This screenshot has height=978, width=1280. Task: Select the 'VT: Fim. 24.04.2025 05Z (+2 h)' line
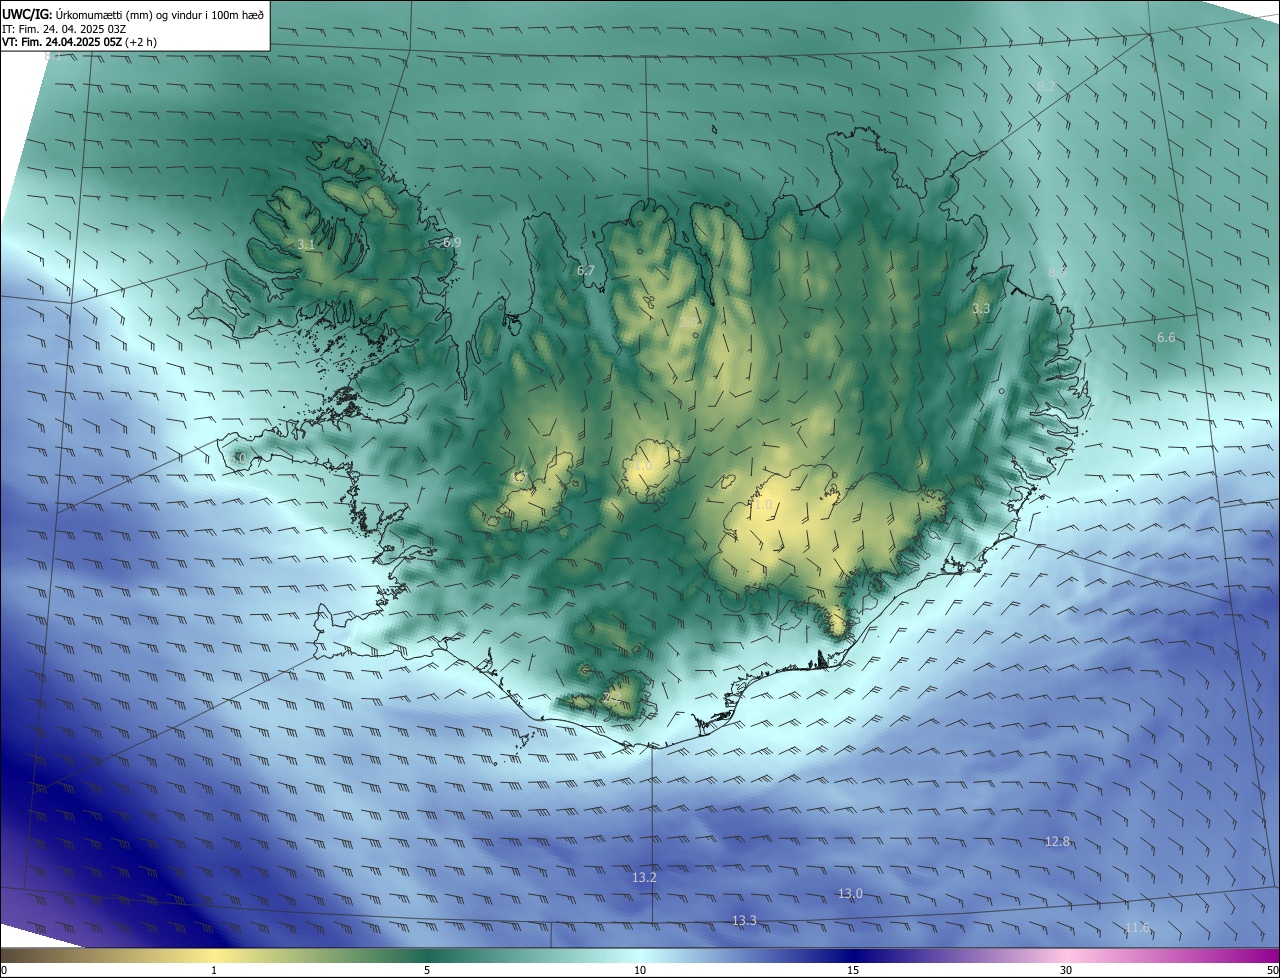pyautogui.click(x=79, y=42)
